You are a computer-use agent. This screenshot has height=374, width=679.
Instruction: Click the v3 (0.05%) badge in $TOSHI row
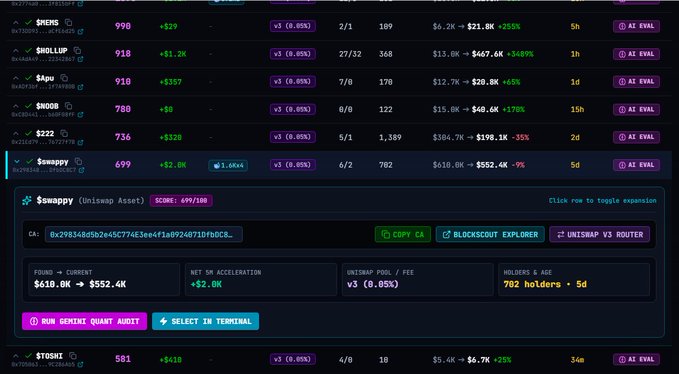point(293,359)
